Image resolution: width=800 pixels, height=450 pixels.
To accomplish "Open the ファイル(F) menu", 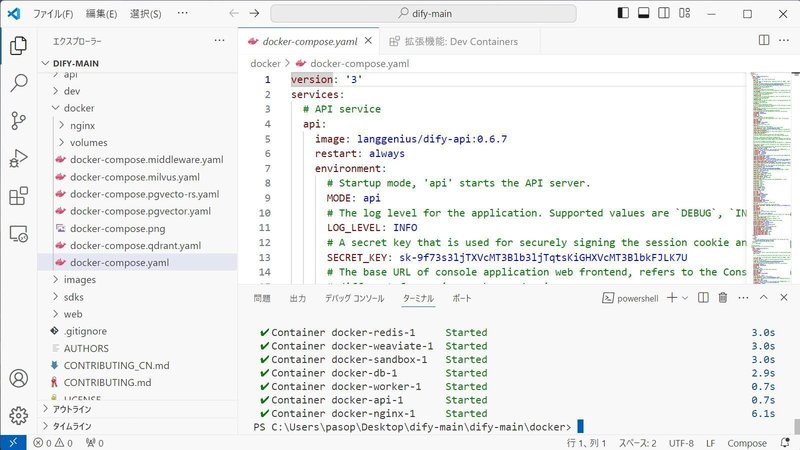I will pyautogui.click(x=53, y=14).
